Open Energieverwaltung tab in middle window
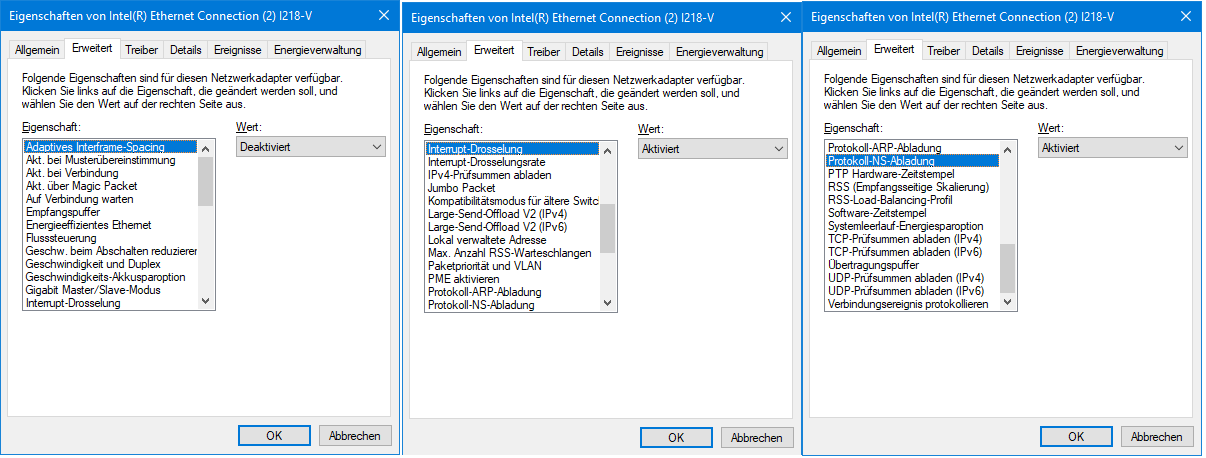Viewport: 1206px width, 458px height. pos(719,52)
